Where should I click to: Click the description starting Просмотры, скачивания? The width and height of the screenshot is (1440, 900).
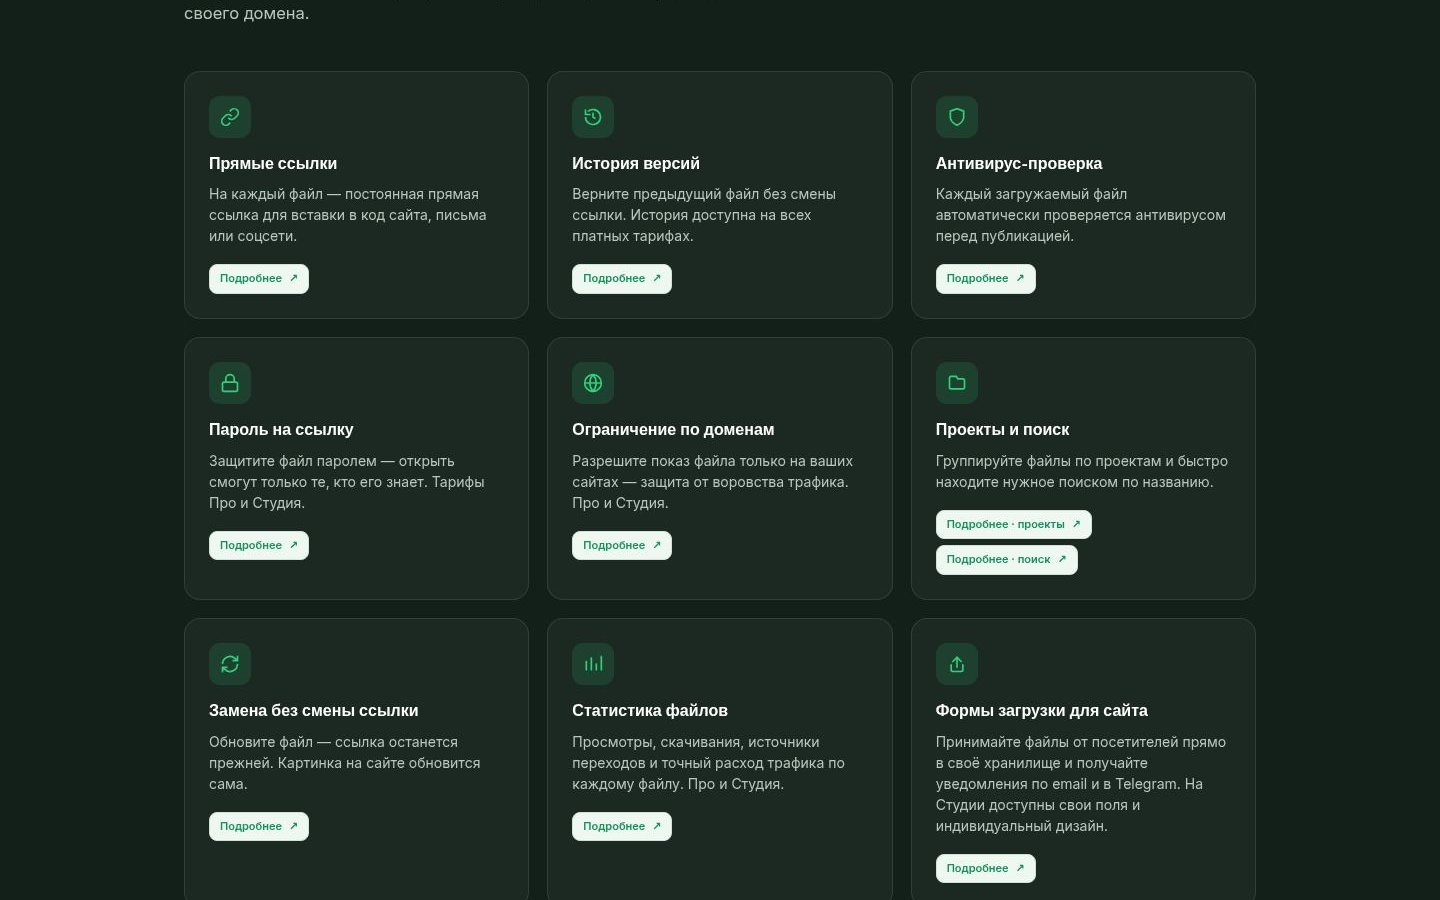(x=709, y=763)
